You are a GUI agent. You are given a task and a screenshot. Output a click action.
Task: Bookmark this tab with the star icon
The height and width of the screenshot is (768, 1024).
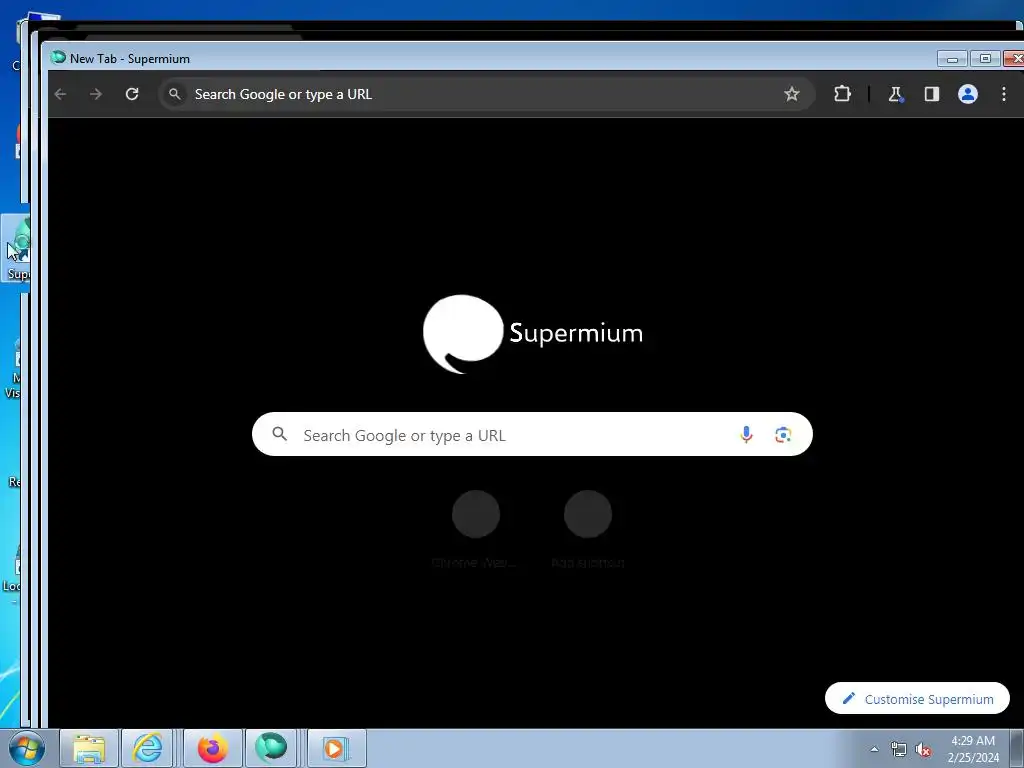(x=792, y=94)
